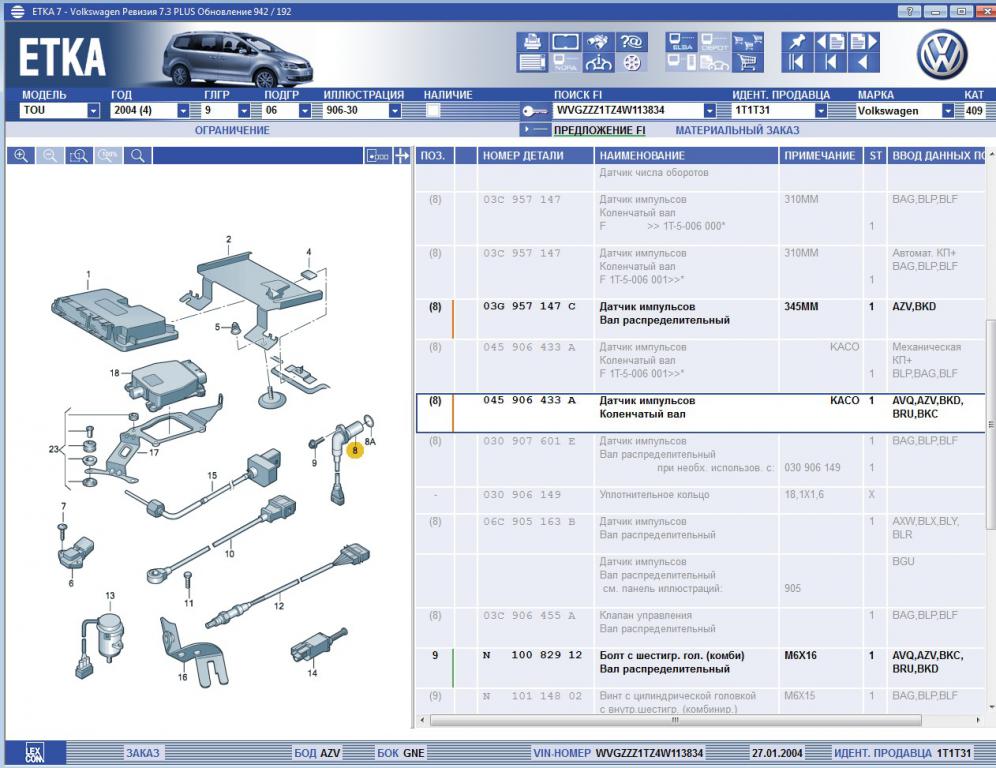Click the DEPOT icon
Screen dimensions: 996x768
point(714,42)
